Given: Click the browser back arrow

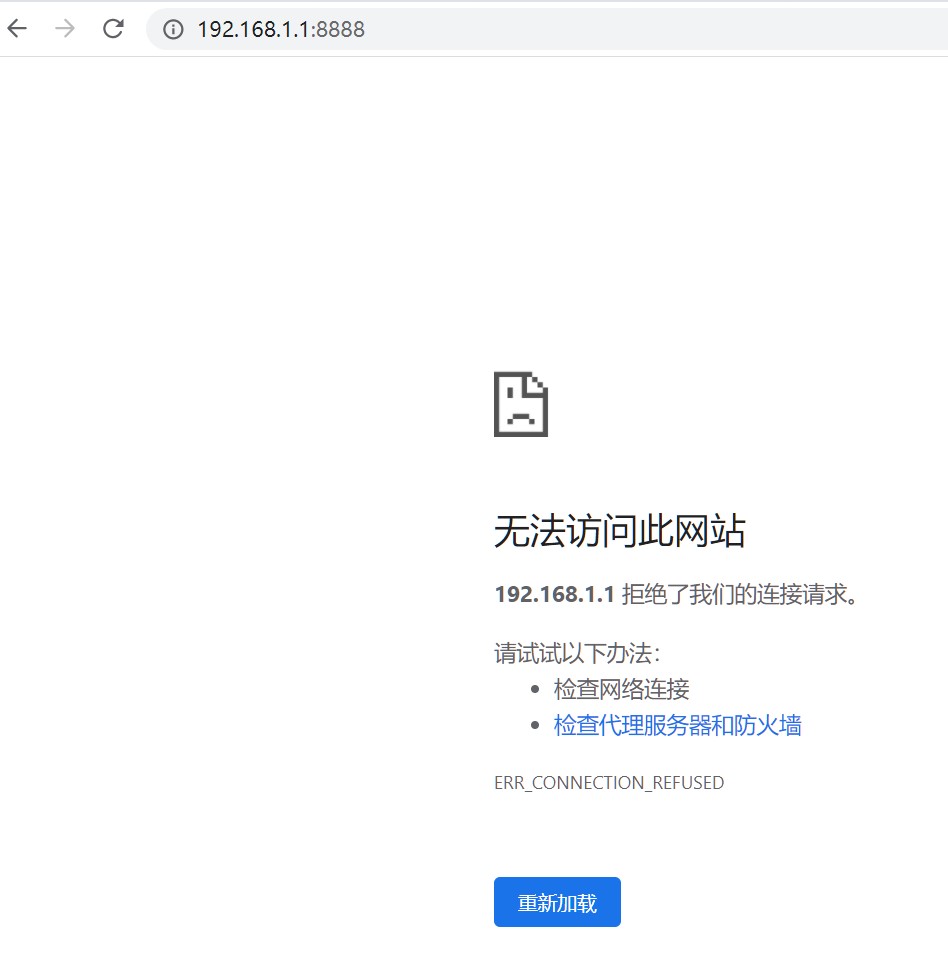Looking at the screenshot, I should [x=17, y=29].
